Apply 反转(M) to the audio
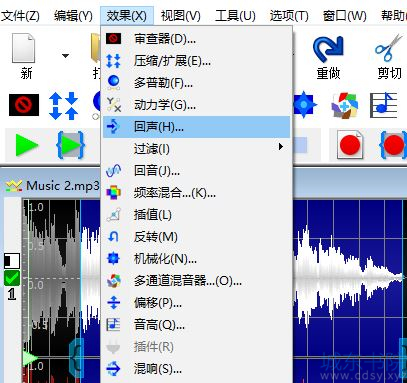Screen dimensions: 407x383 [196, 237]
